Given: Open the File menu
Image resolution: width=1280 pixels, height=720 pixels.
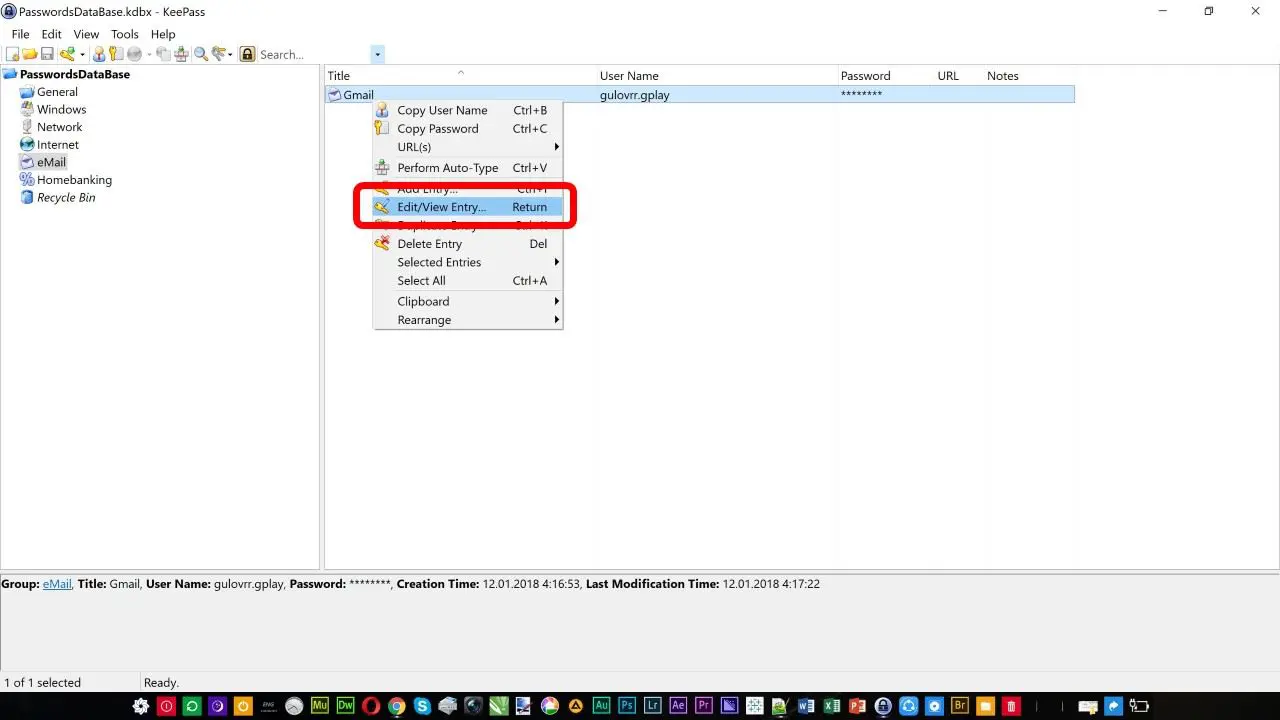Looking at the screenshot, I should (x=20, y=34).
